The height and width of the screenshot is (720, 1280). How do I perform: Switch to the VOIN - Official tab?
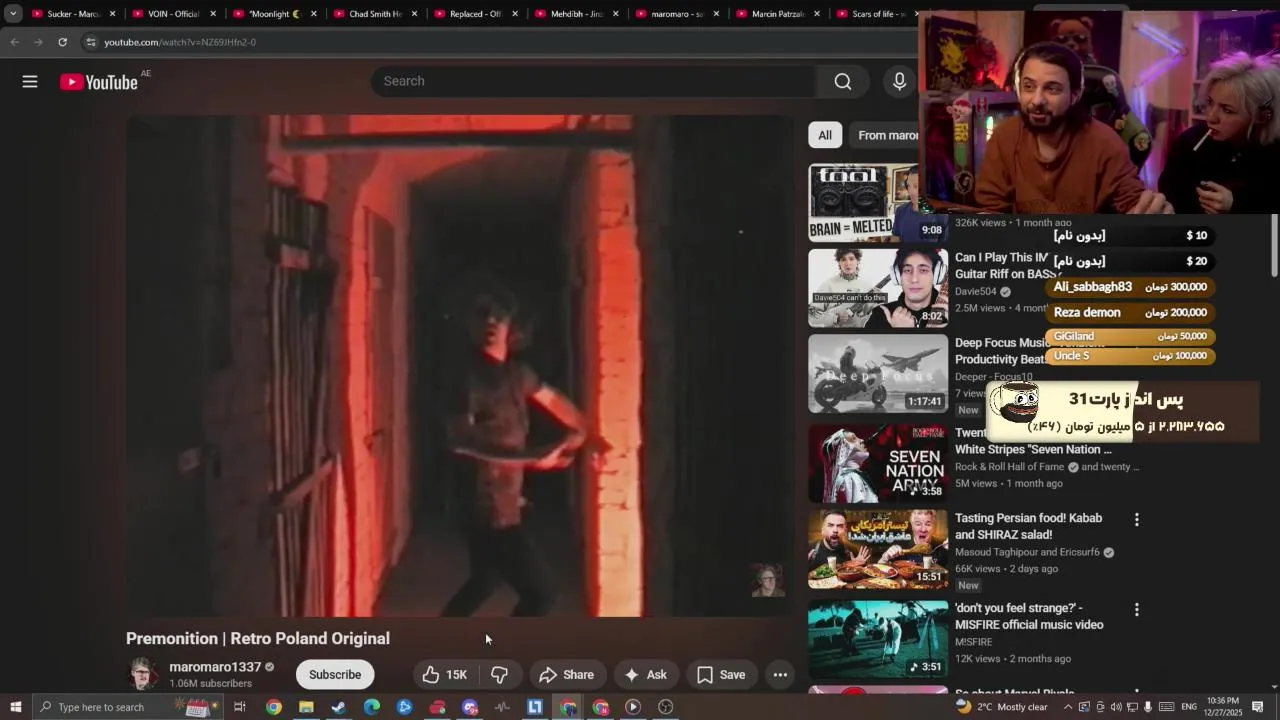point(174,14)
